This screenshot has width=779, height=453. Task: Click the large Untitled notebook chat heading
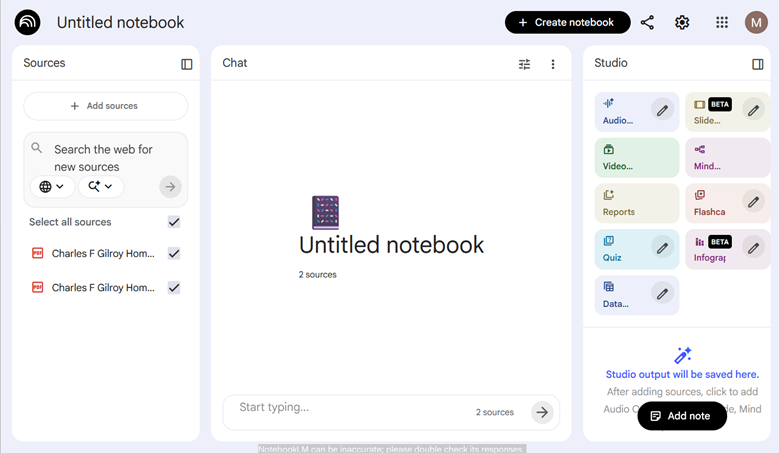click(391, 245)
